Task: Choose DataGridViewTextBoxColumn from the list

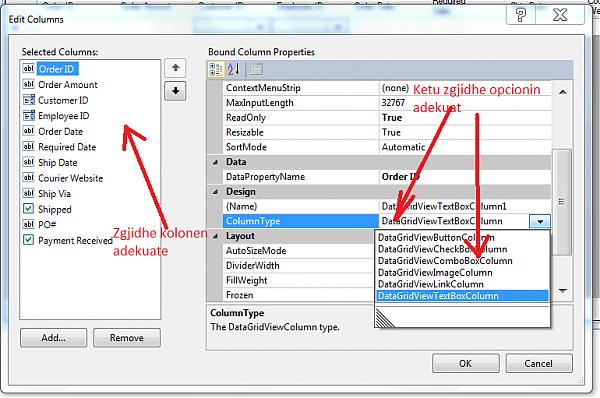Action: tap(462, 296)
